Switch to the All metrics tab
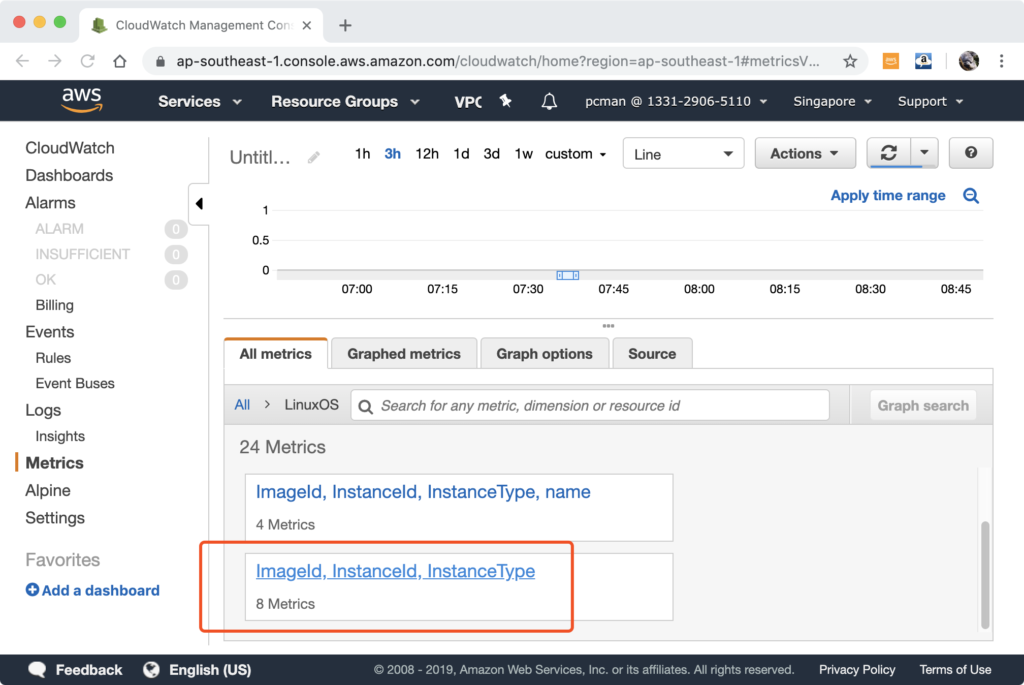This screenshot has height=685, width=1024. pos(276,353)
